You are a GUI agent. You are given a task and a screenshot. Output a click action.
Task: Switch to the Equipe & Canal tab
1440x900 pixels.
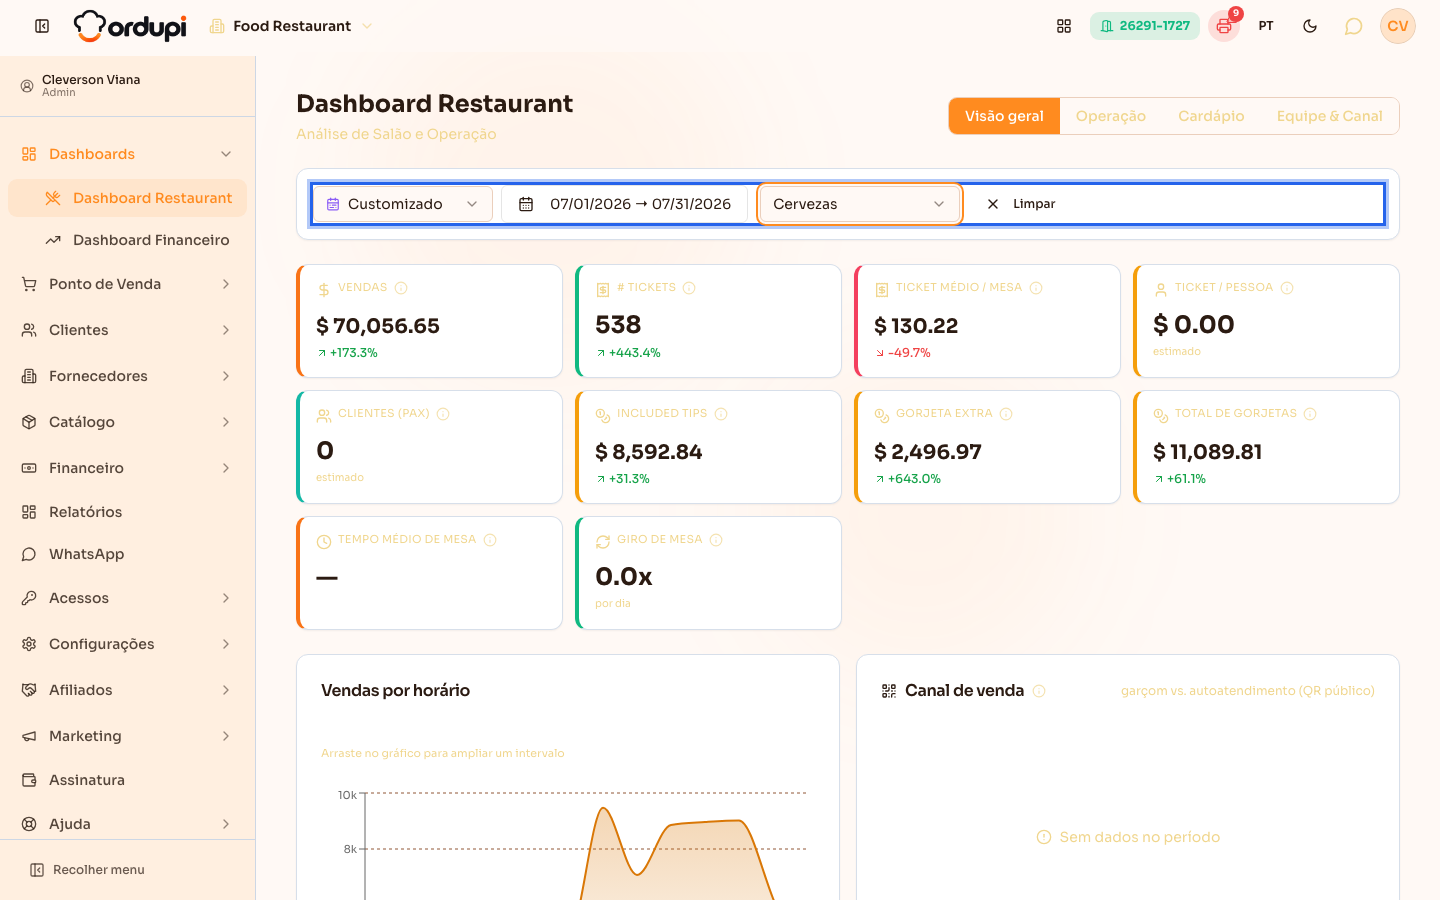pos(1329,116)
